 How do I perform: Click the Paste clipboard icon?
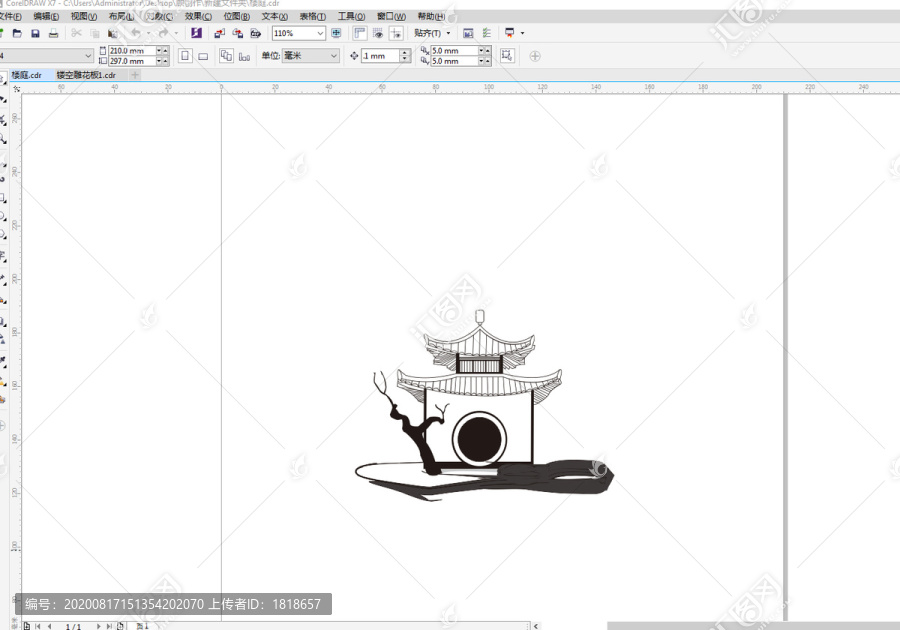[x=112, y=33]
